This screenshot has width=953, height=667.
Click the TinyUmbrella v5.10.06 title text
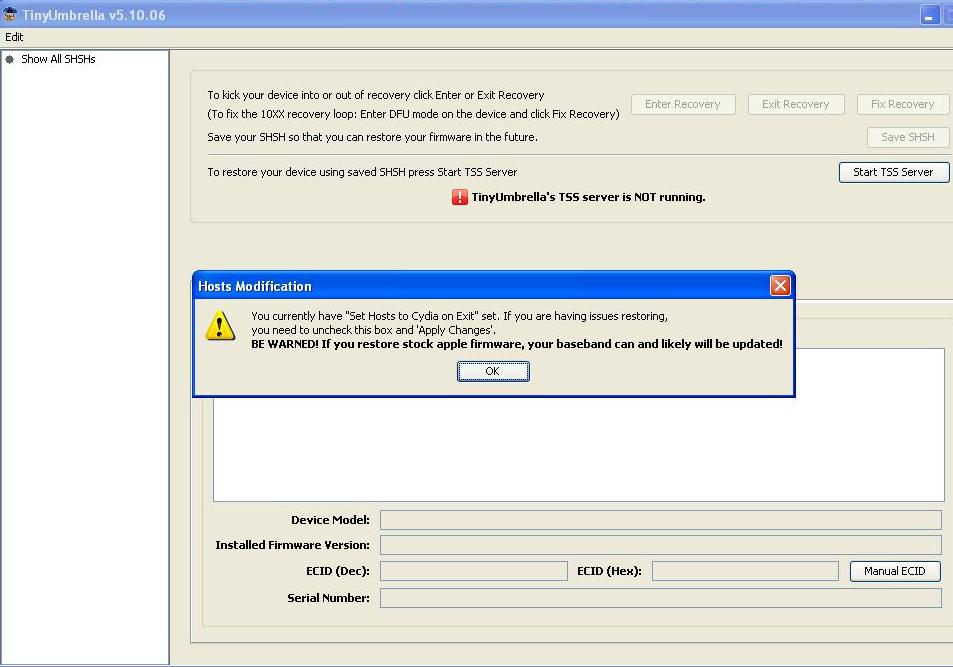click(94, 15)
